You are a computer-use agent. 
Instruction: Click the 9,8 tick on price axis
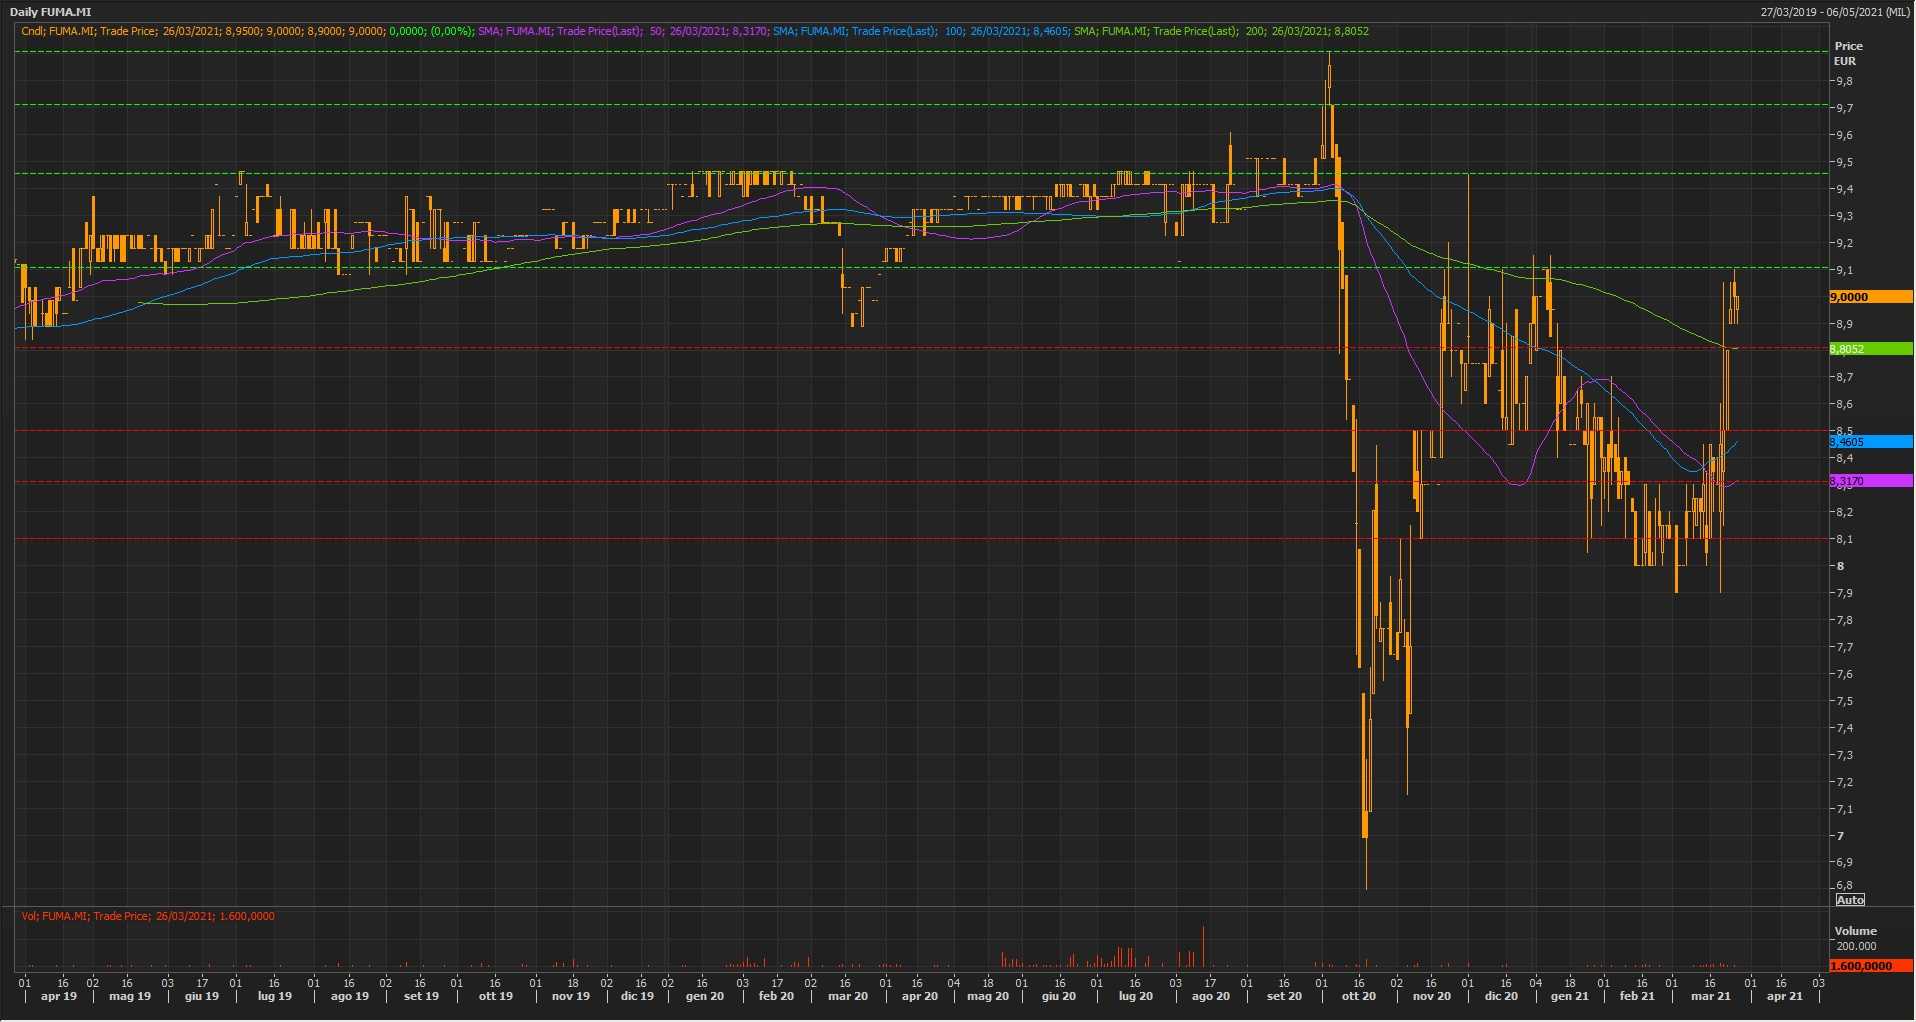tap(1844, 81)
